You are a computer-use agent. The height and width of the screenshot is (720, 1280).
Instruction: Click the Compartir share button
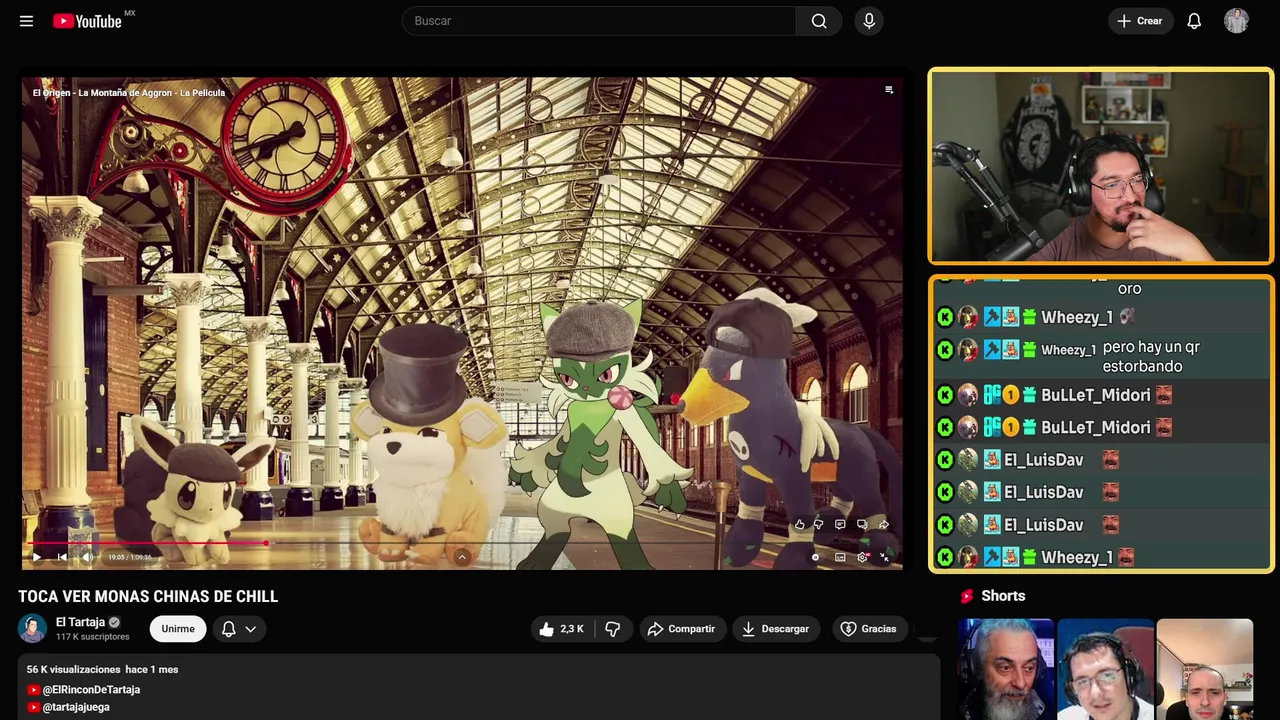(x=681, y=629)
